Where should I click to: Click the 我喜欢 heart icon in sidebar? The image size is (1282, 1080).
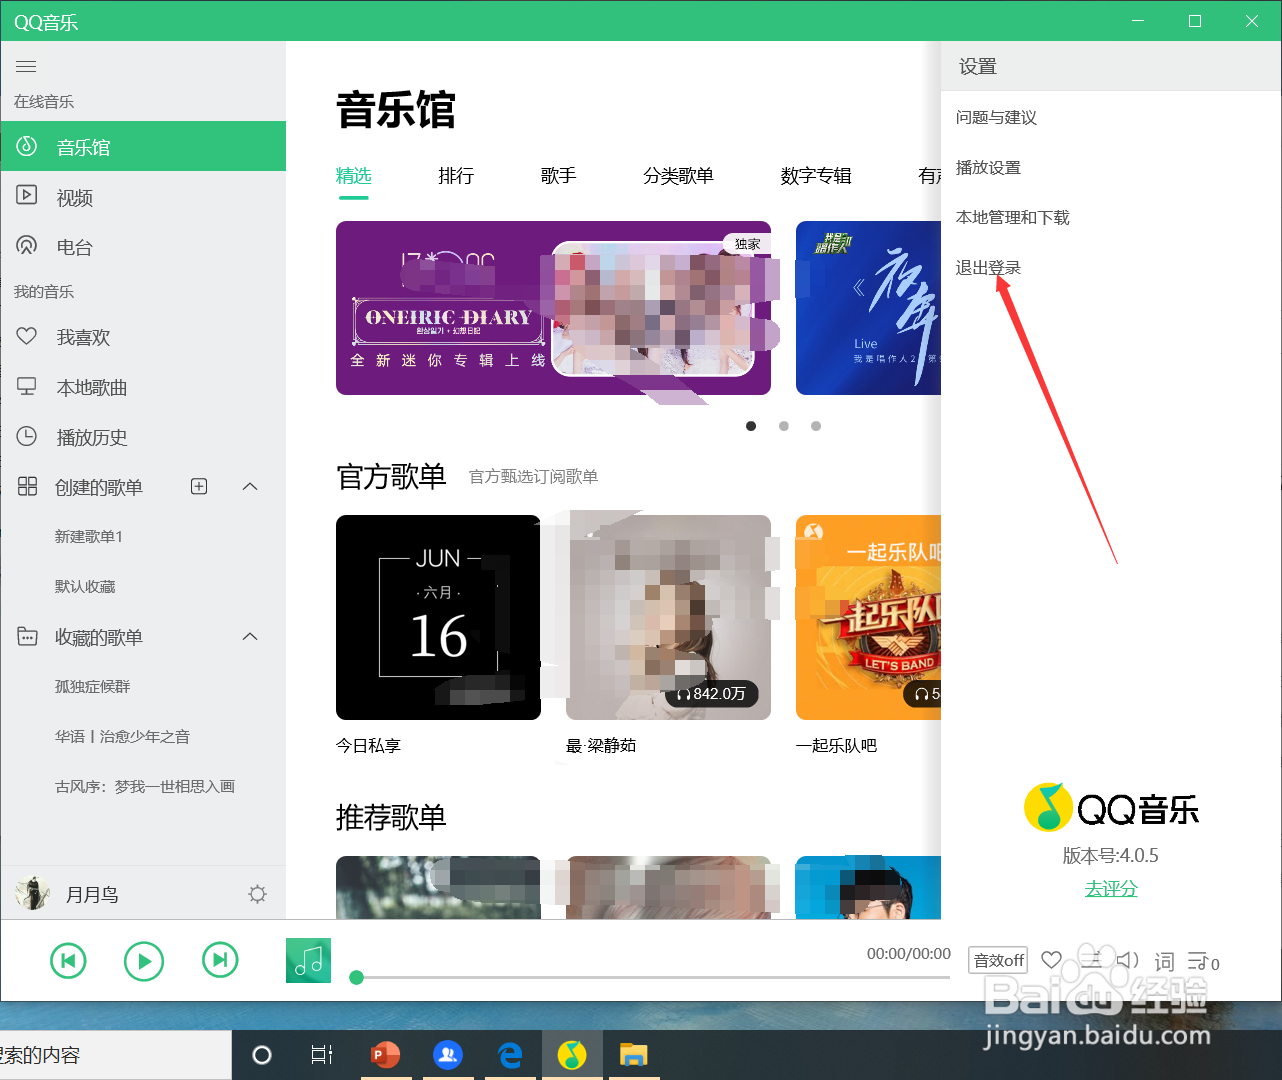pos(27,336)
